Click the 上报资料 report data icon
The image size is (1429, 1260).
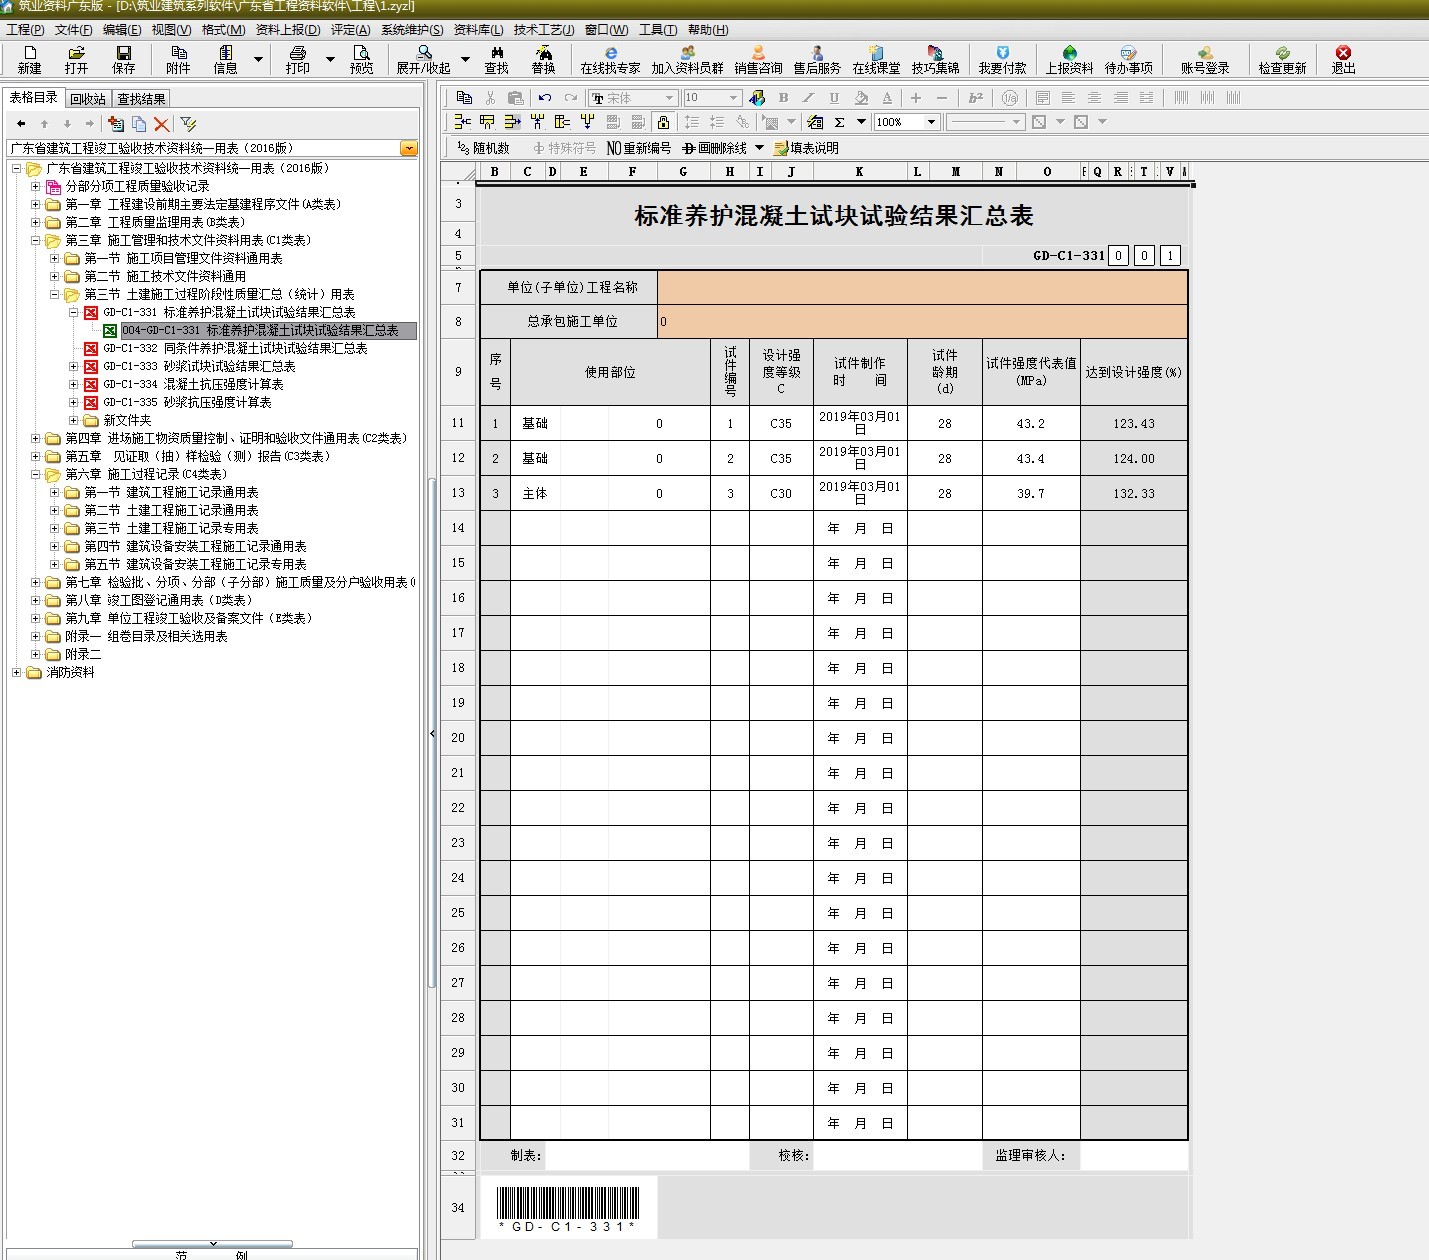(x=1069, y=60)
